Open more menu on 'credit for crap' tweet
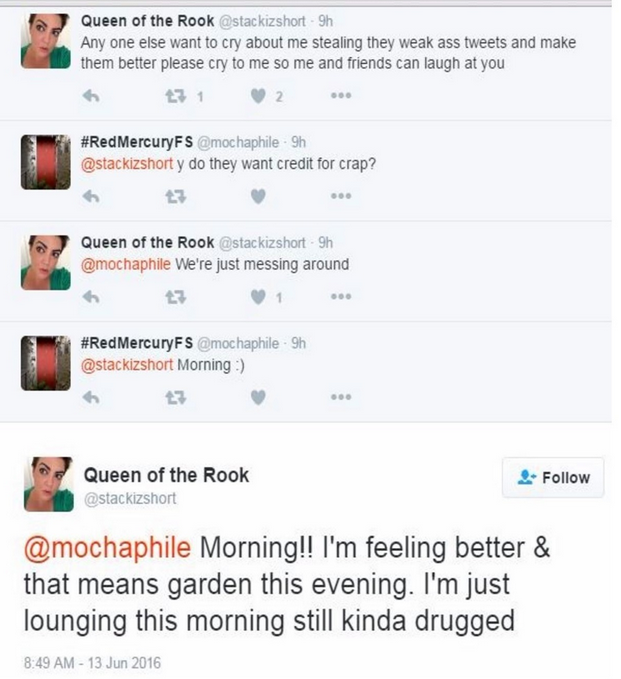Viewport: 621px width, 679px height. (343, 198)
